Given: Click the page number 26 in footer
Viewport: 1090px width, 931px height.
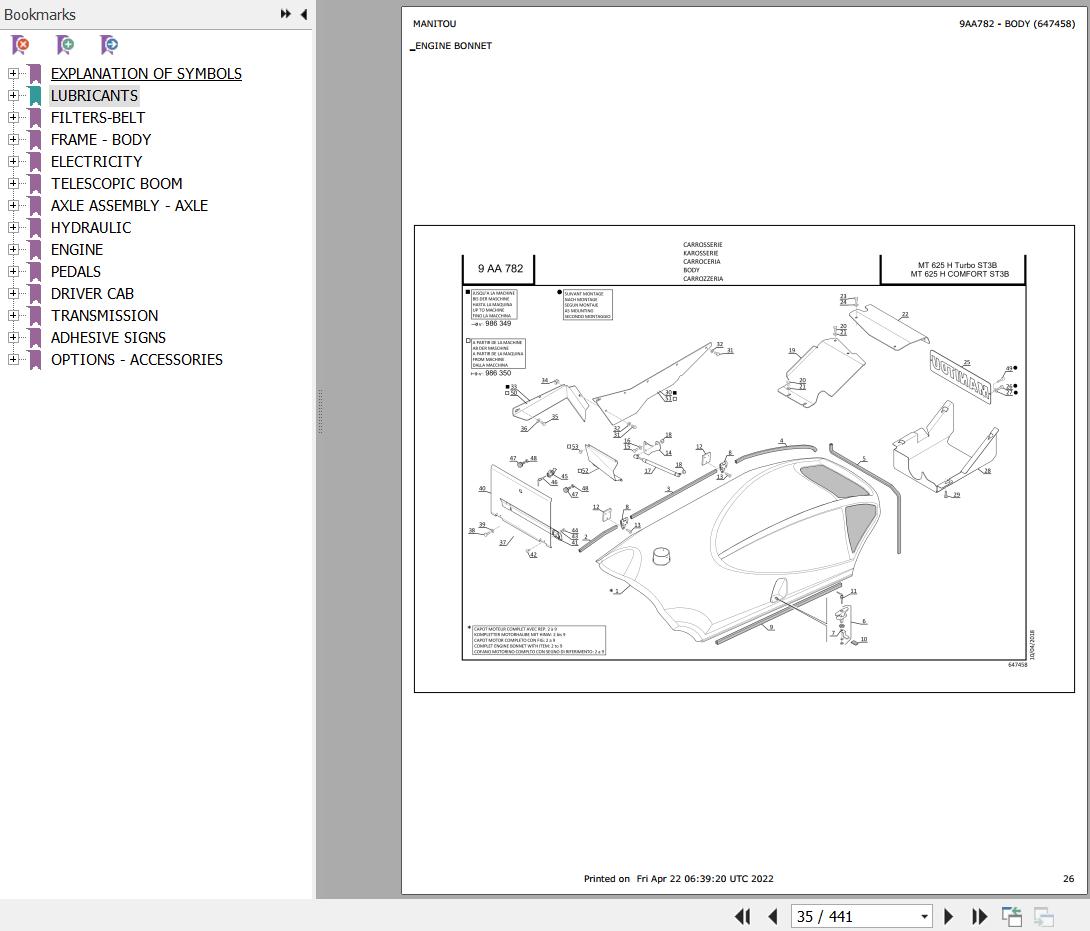Looking at the screenshot, I should (x=1068, y=878).
